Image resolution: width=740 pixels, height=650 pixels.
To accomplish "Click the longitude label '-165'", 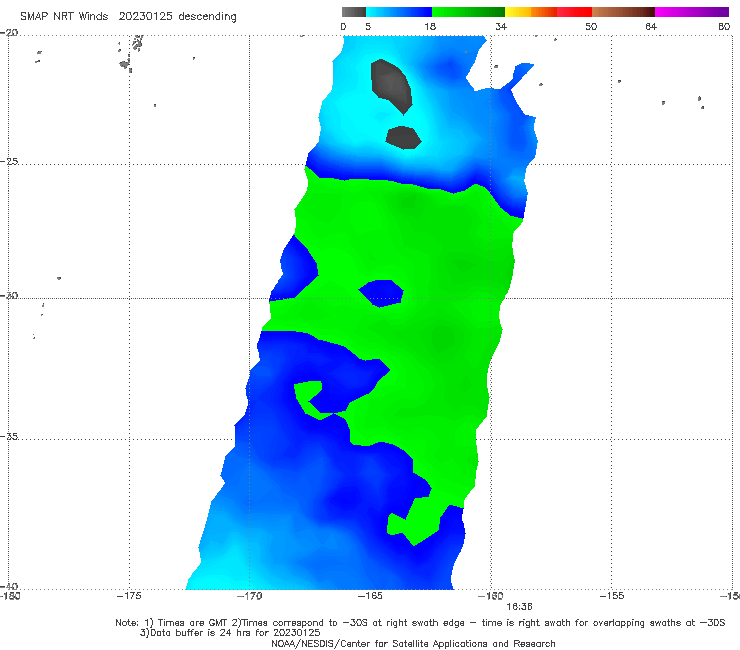I will pyautogui.click(x=370, y=596).
